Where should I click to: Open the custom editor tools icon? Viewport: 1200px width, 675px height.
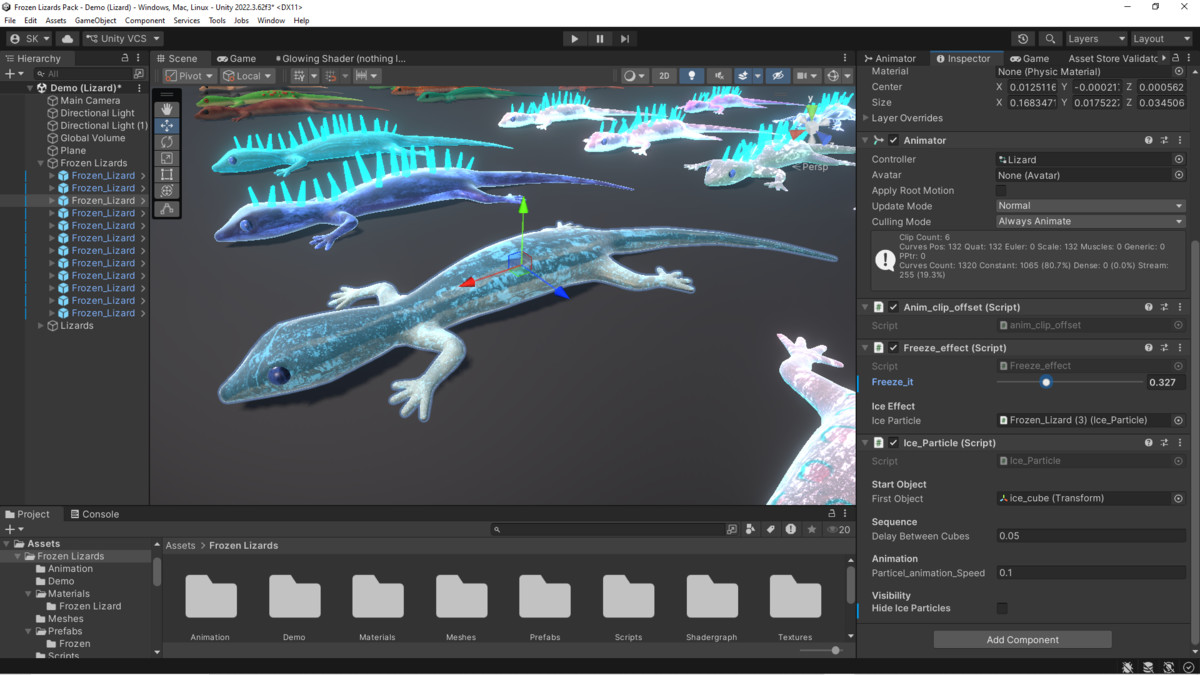pos(167,209)
